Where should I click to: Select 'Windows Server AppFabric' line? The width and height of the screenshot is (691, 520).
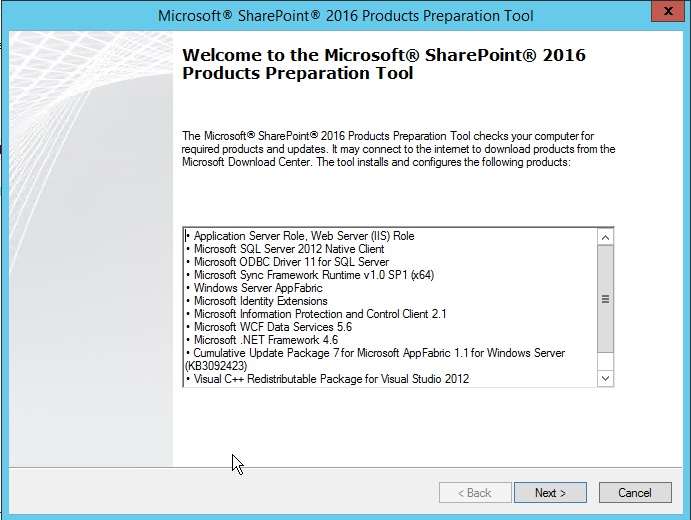coord(254,288)
